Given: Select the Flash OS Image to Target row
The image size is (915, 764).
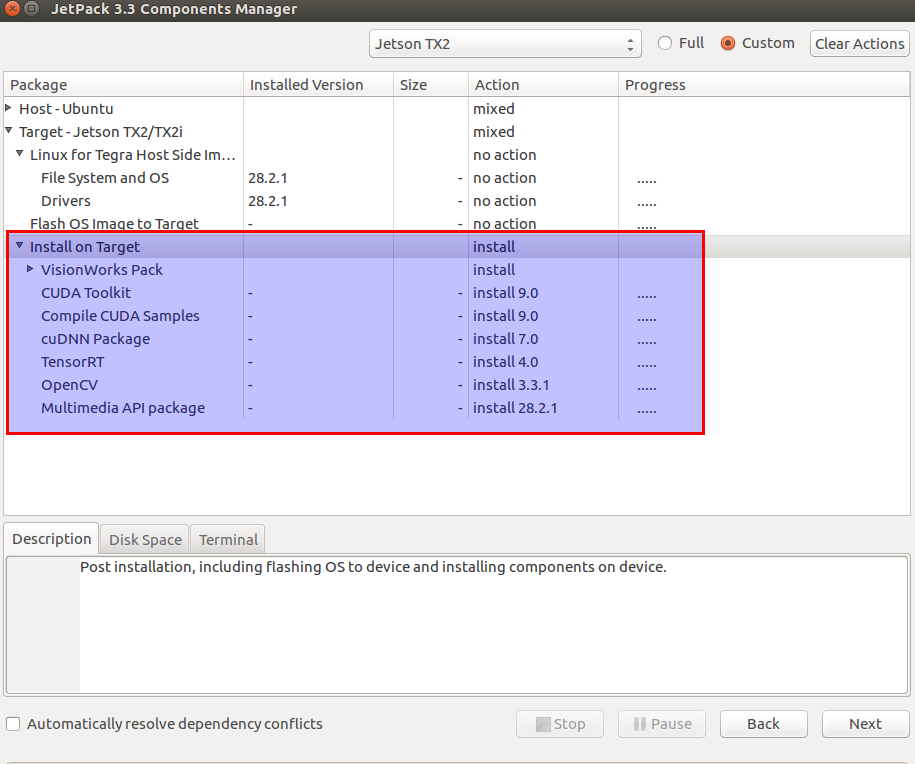Looking at the screenshot, I should coord(115,223).
